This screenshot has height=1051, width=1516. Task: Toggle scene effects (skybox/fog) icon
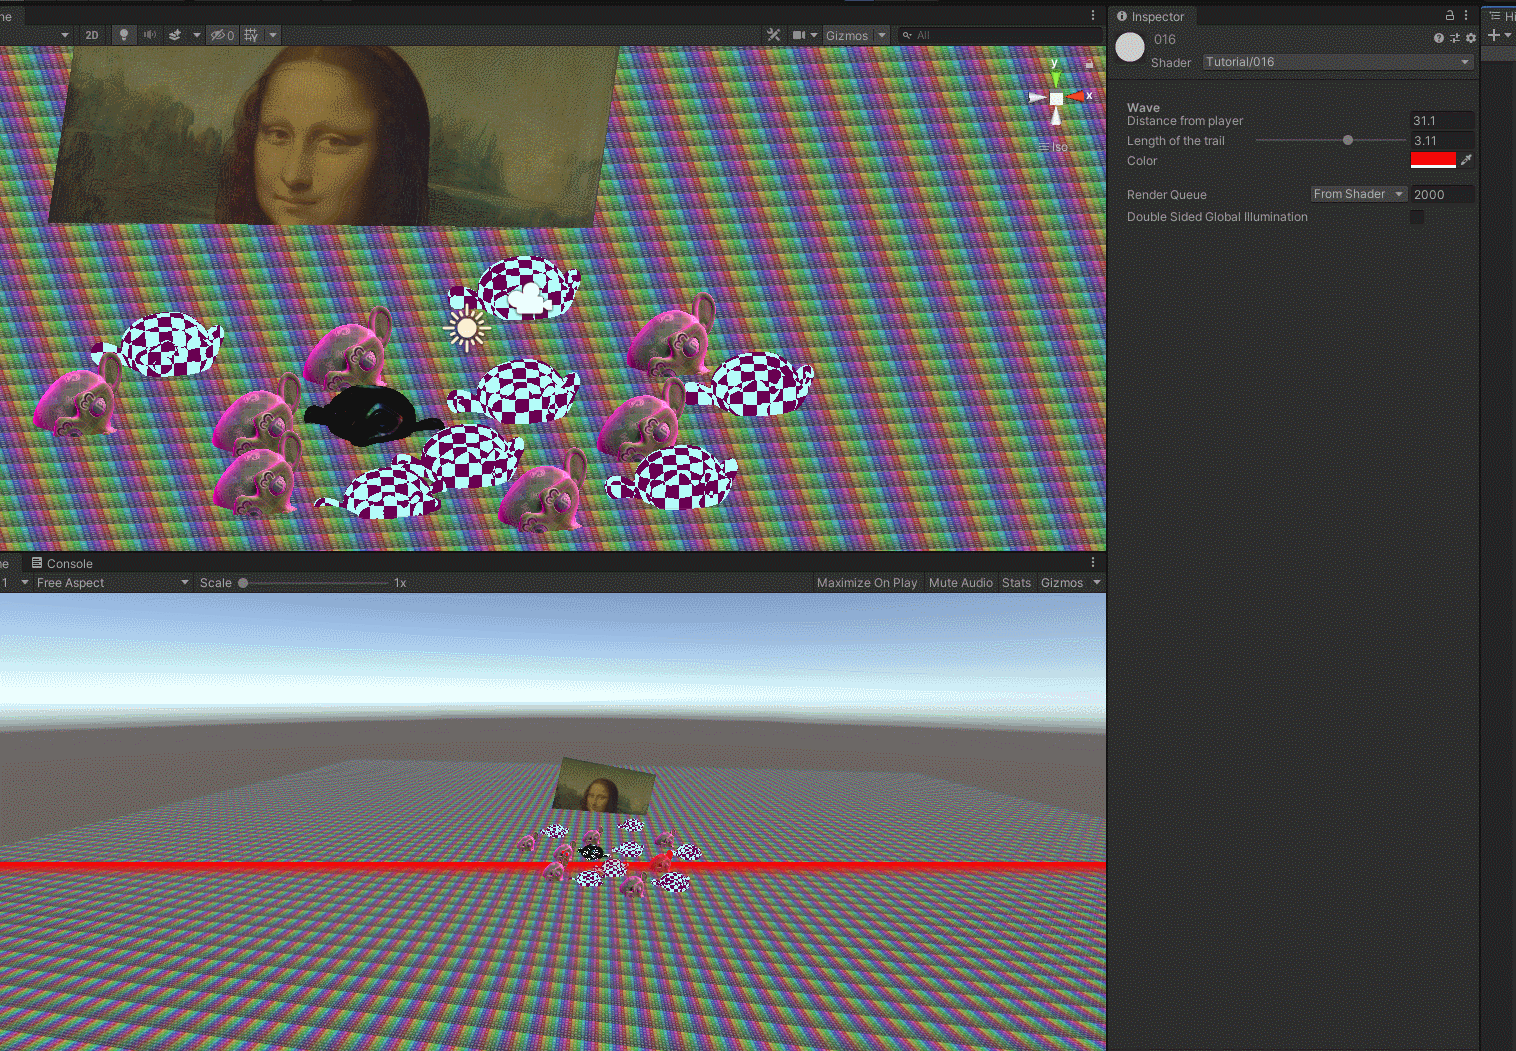[x=175, y=35]
